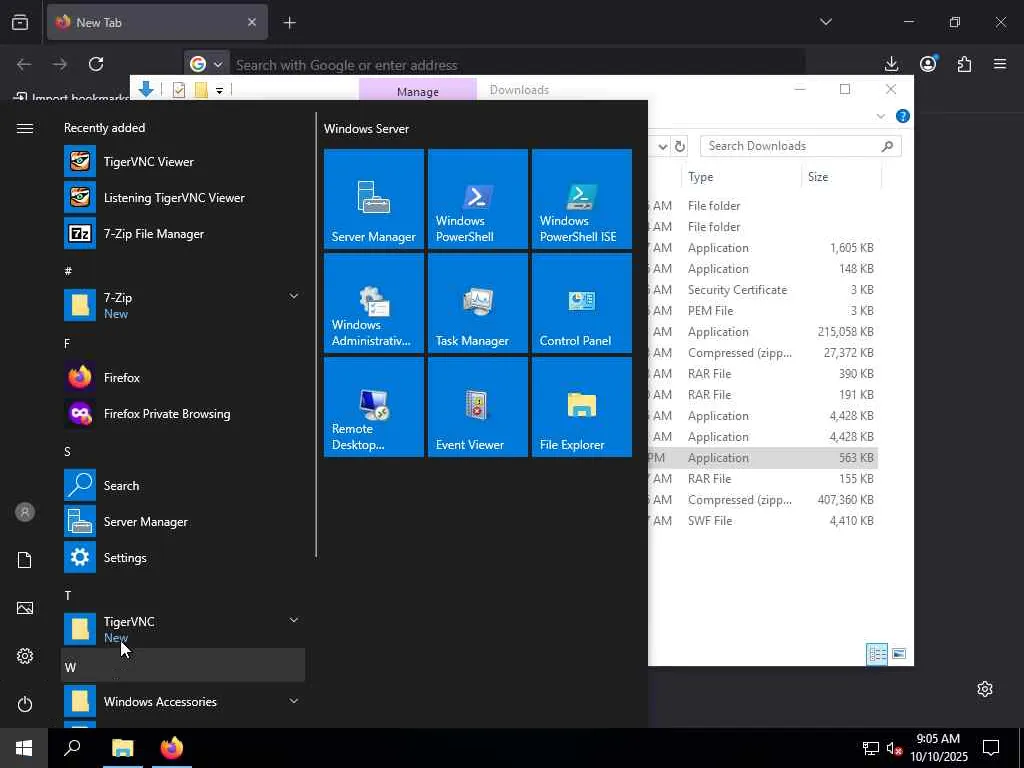The image size is (1024, 768).
Task: Open TigerVNC Viewer from Recently added
Action: [x=183, y=161]
